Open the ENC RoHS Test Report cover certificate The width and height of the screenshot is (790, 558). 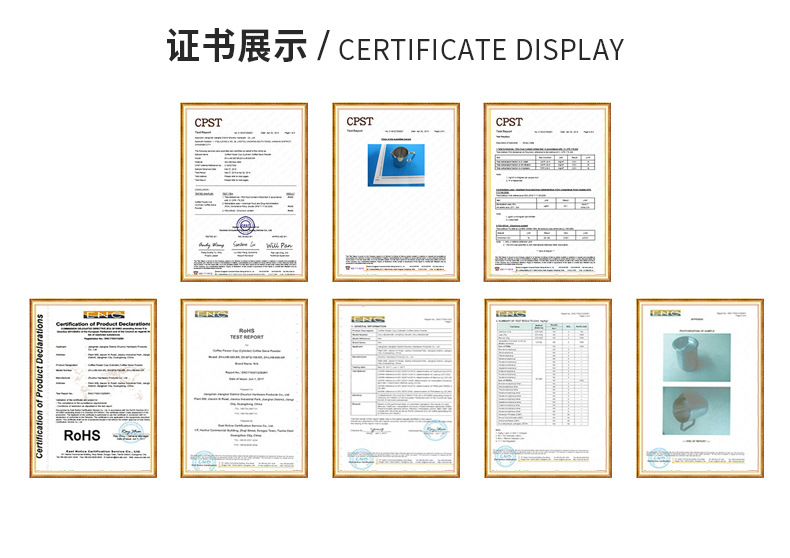(244, 388)
